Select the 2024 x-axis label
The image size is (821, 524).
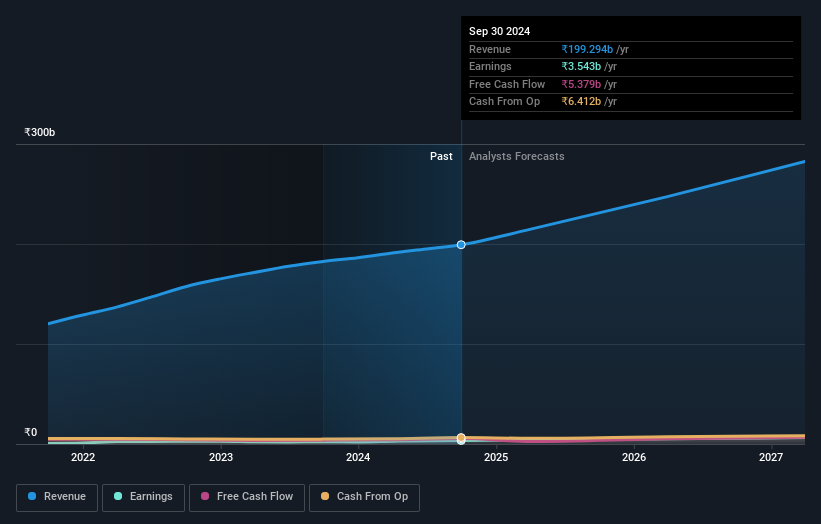tap(358, 457)
